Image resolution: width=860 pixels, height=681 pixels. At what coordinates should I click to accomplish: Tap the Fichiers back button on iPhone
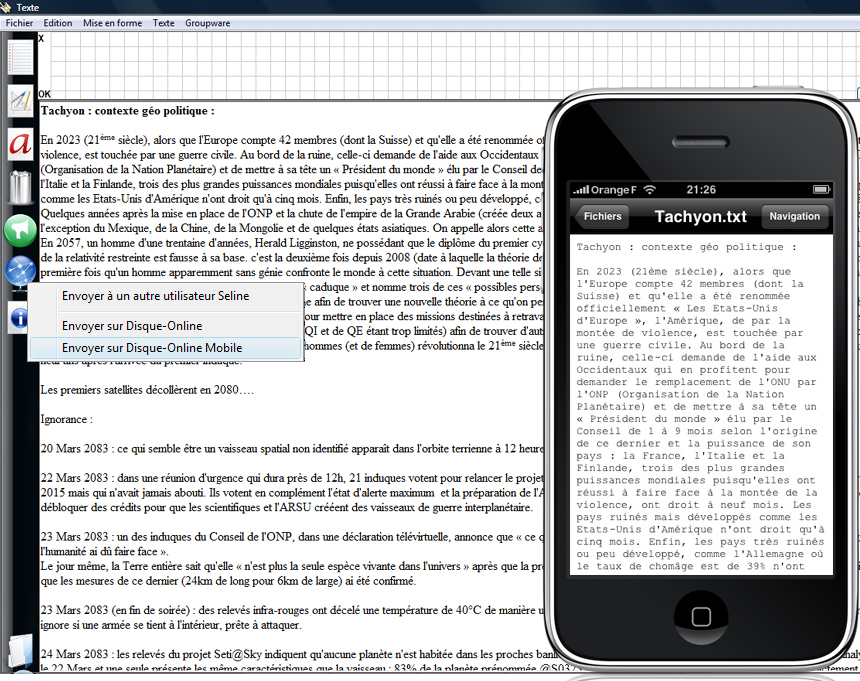(x=602, y=216)
